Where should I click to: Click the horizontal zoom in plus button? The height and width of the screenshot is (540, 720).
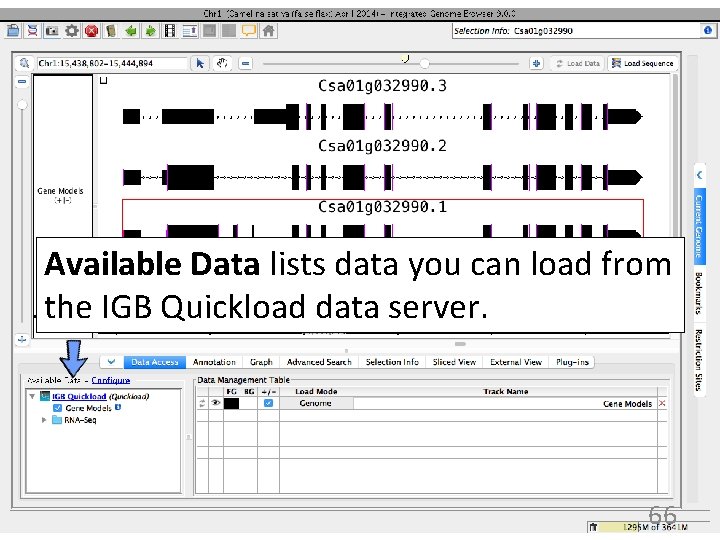pyautogui.click(x=536, y=63)
